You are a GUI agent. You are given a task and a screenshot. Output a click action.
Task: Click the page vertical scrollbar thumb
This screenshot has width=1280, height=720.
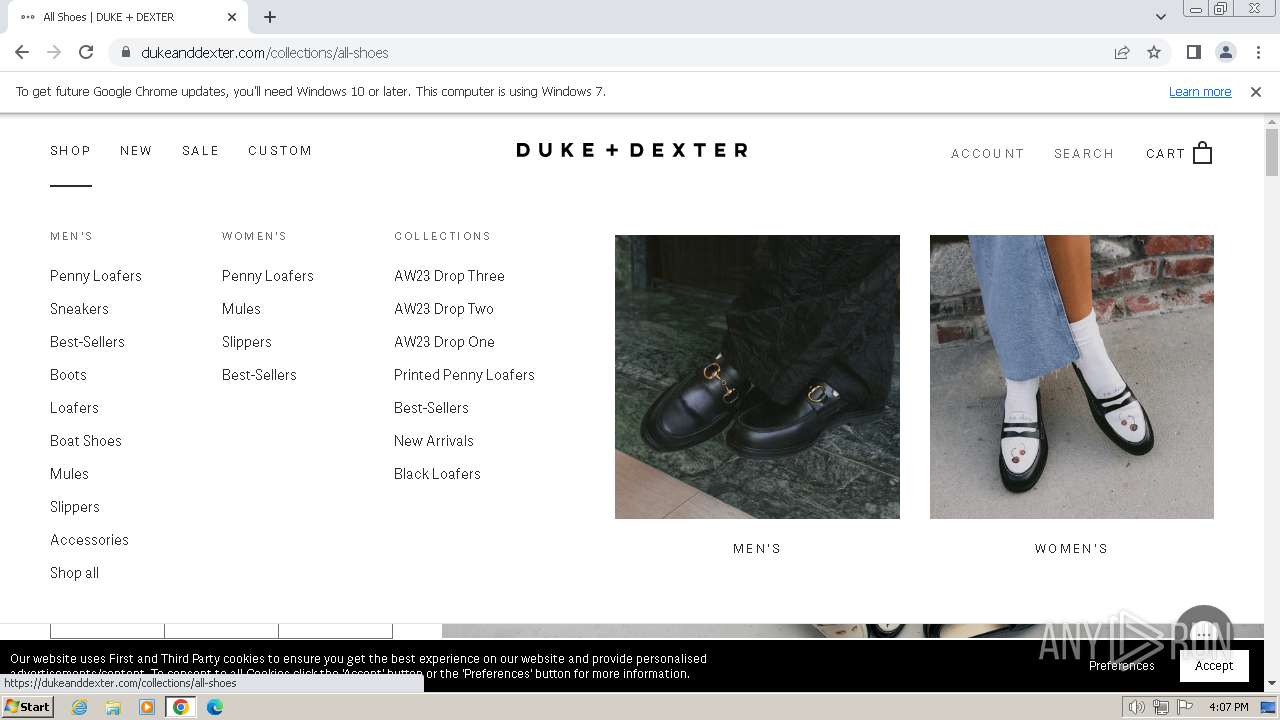[x=1272, y=153]
